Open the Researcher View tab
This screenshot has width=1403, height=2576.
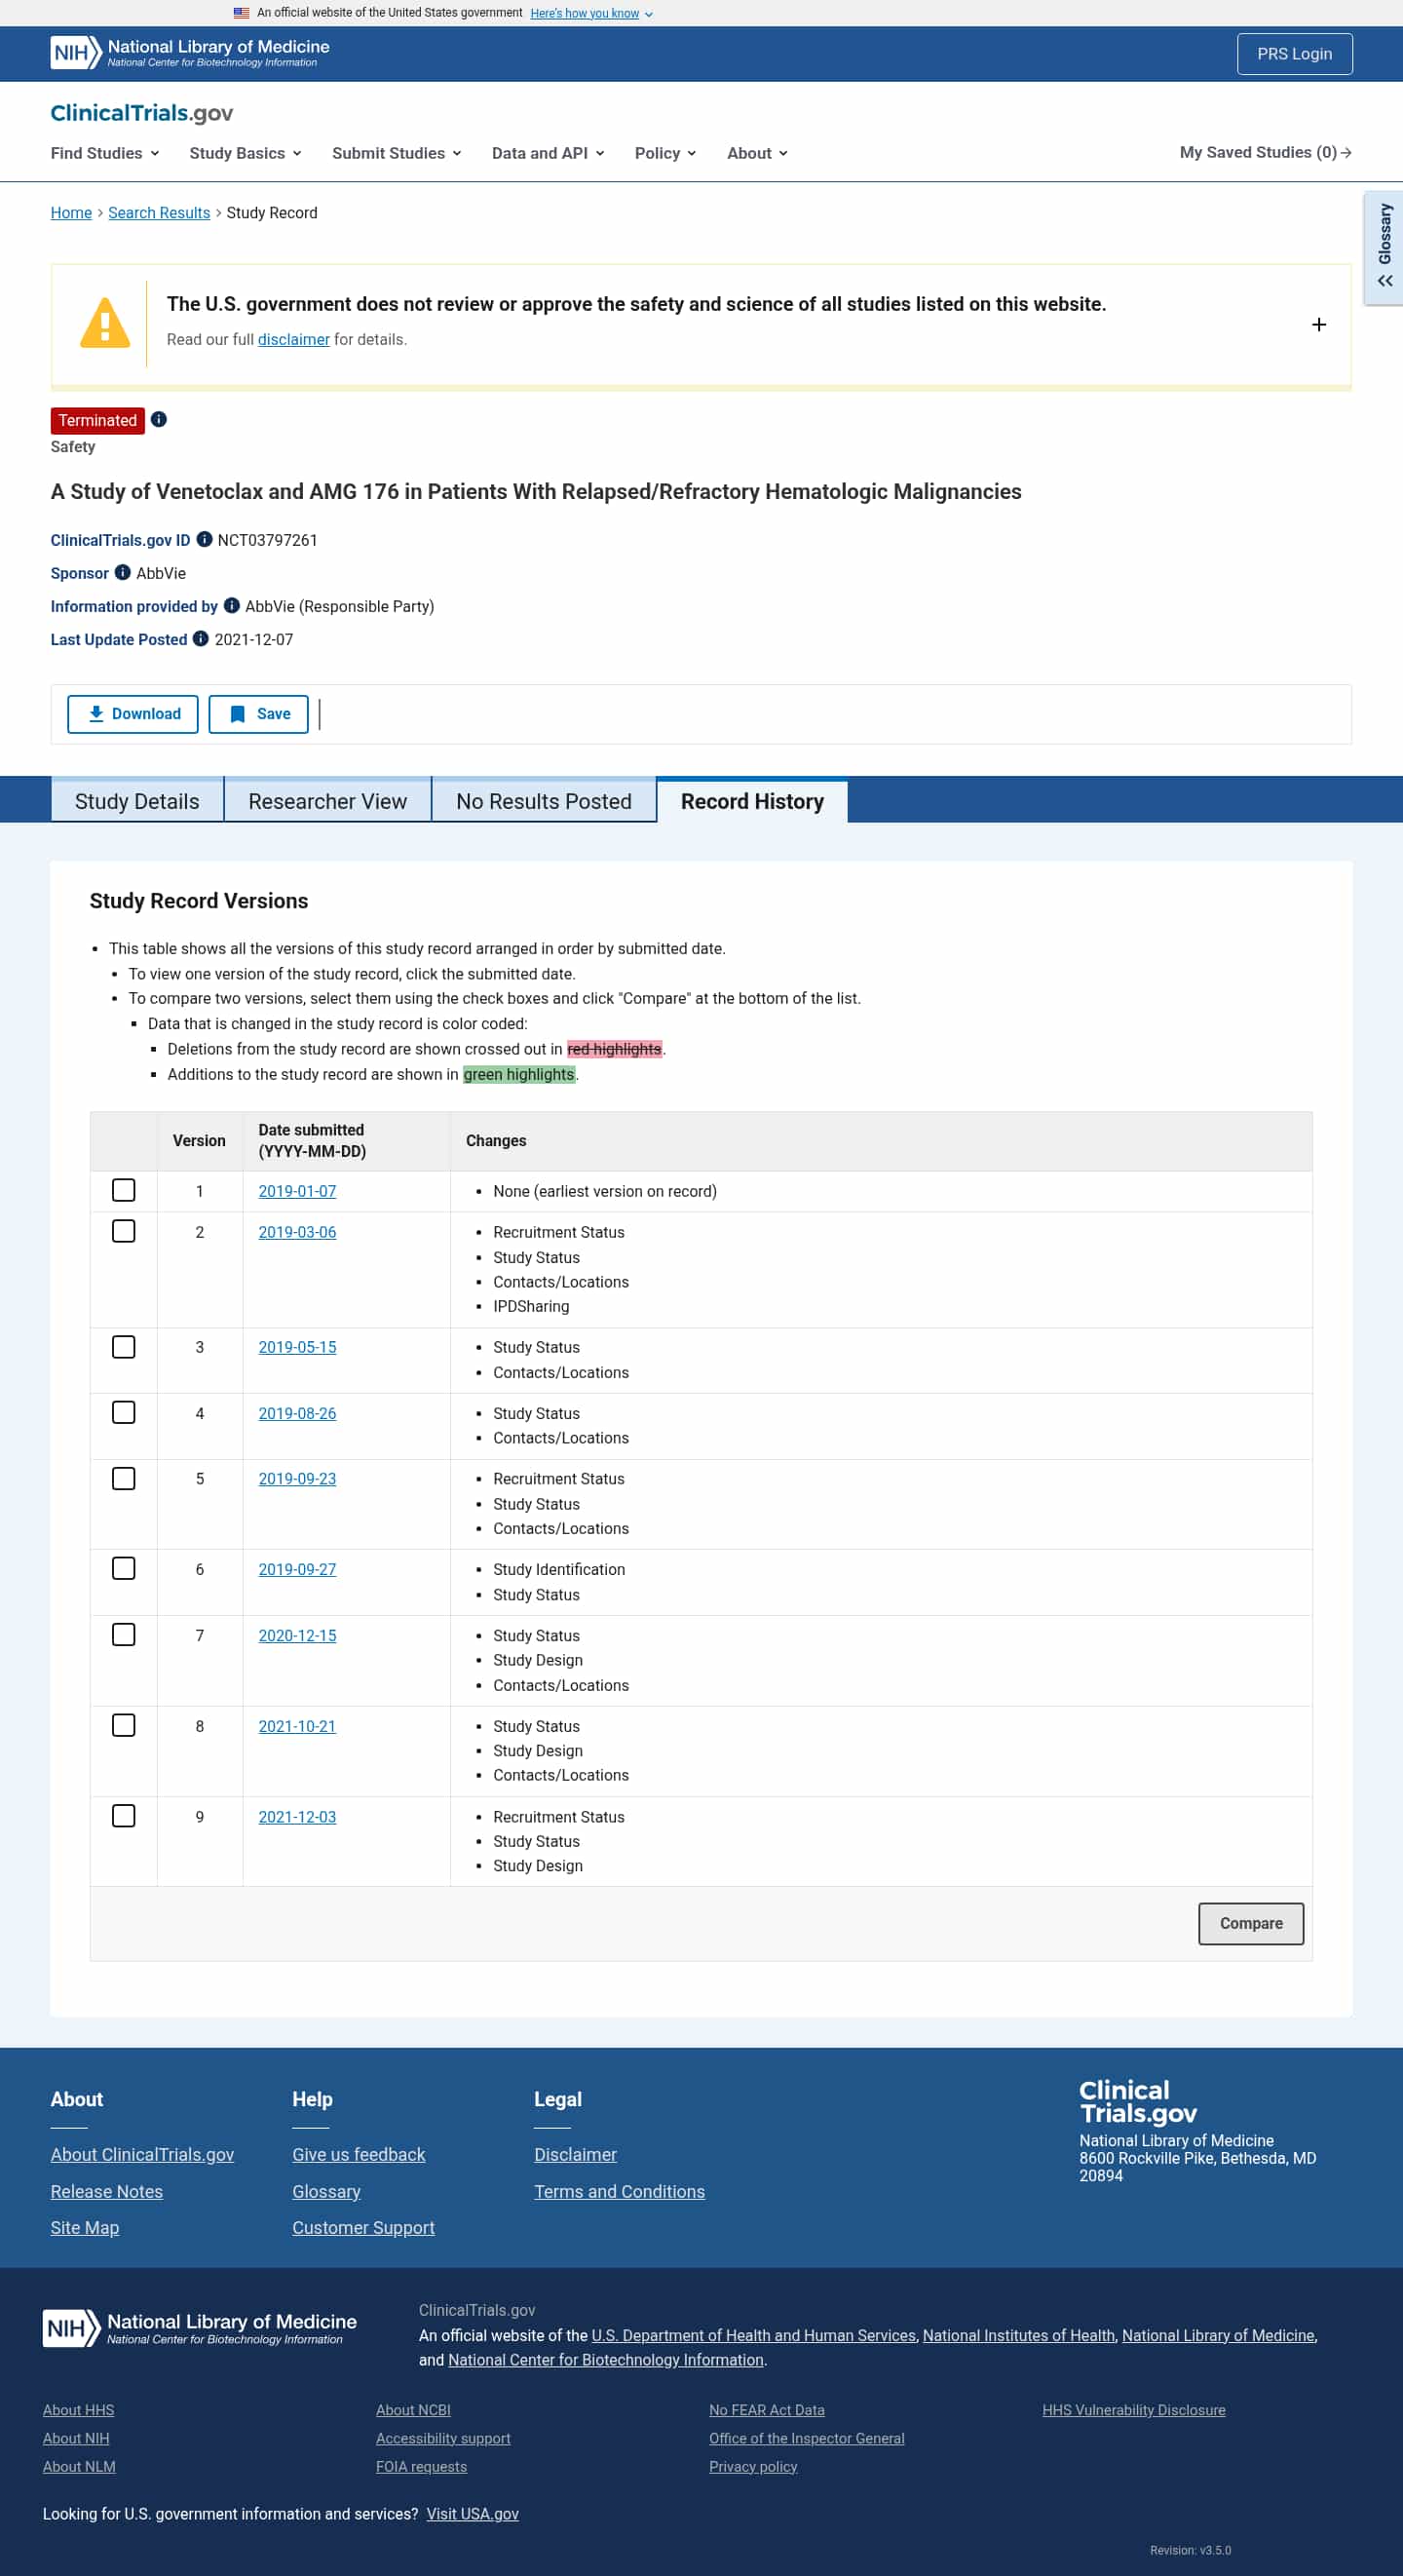327,801
